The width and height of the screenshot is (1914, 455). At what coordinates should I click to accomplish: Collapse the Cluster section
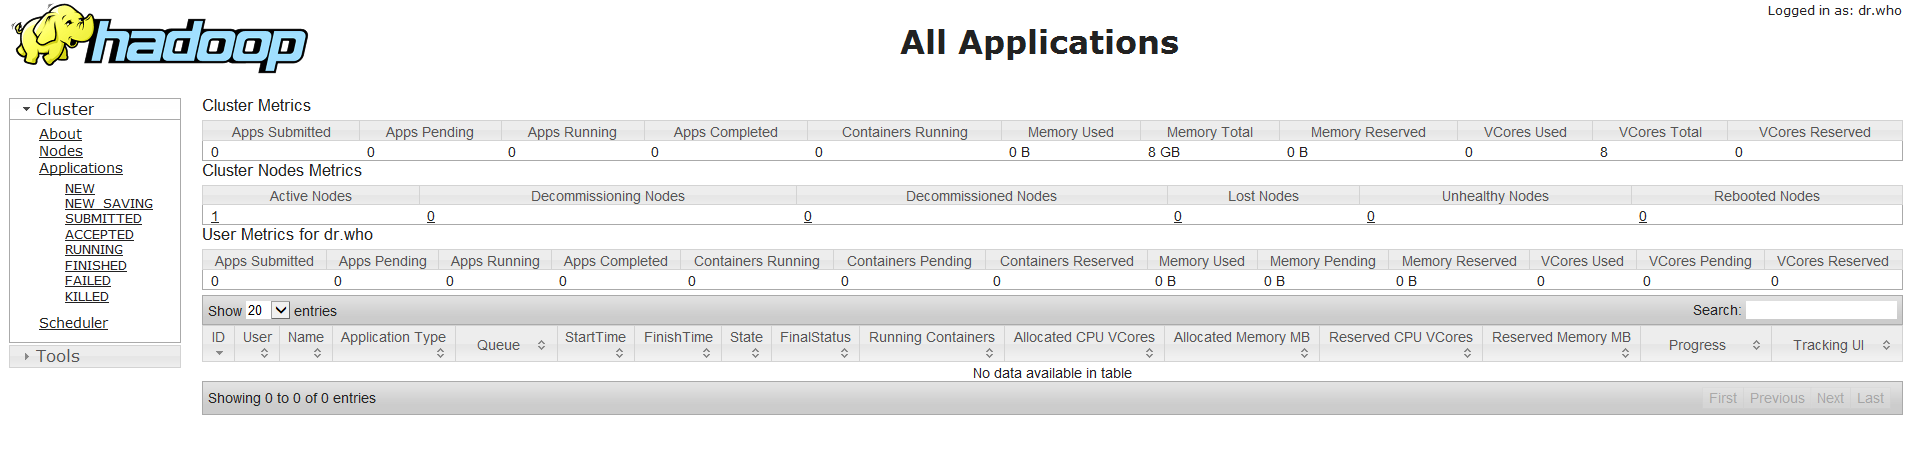coord(27,109)
